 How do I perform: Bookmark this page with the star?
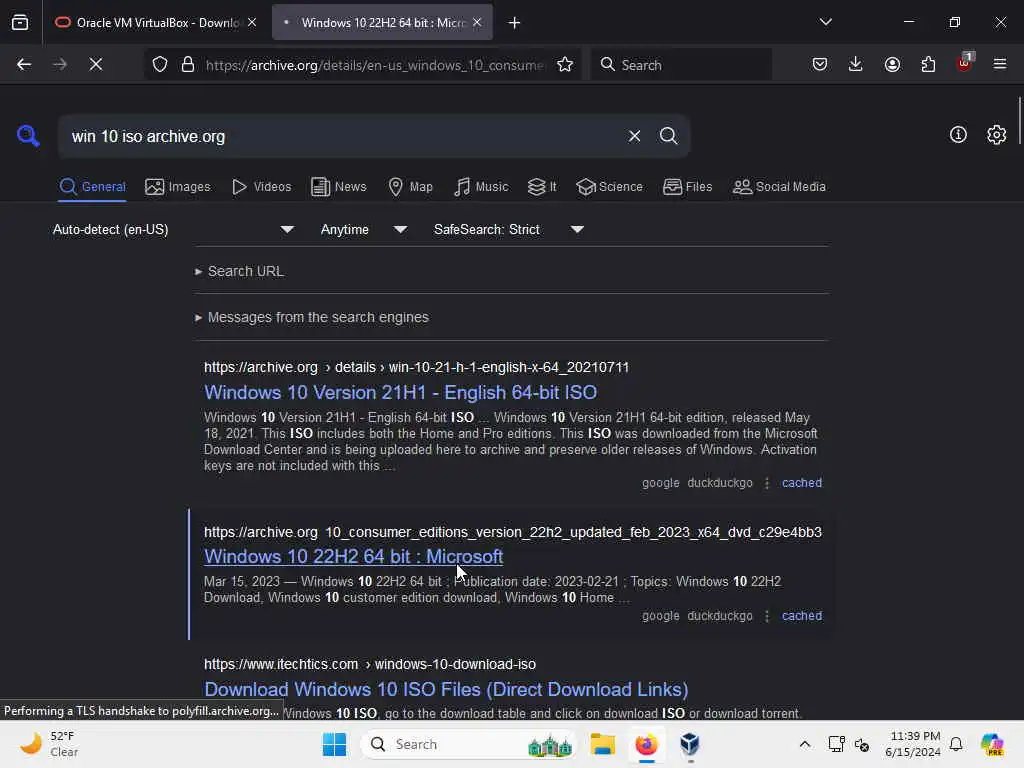pyautogui.click(x=565, y=64)
